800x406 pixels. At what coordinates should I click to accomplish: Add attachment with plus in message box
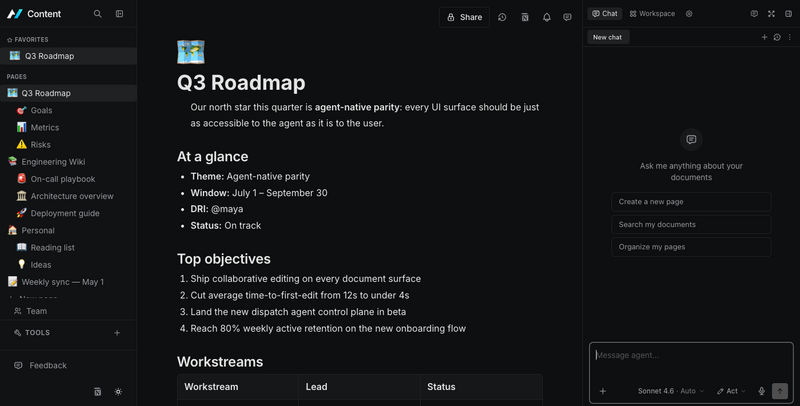point(603,391)
